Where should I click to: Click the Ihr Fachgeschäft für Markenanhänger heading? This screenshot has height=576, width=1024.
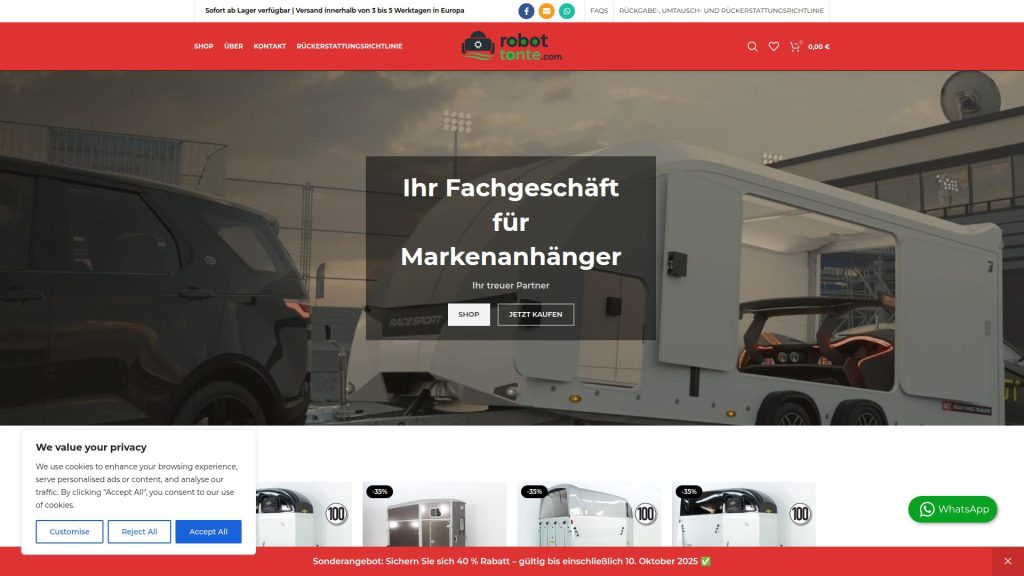(511, 222)
